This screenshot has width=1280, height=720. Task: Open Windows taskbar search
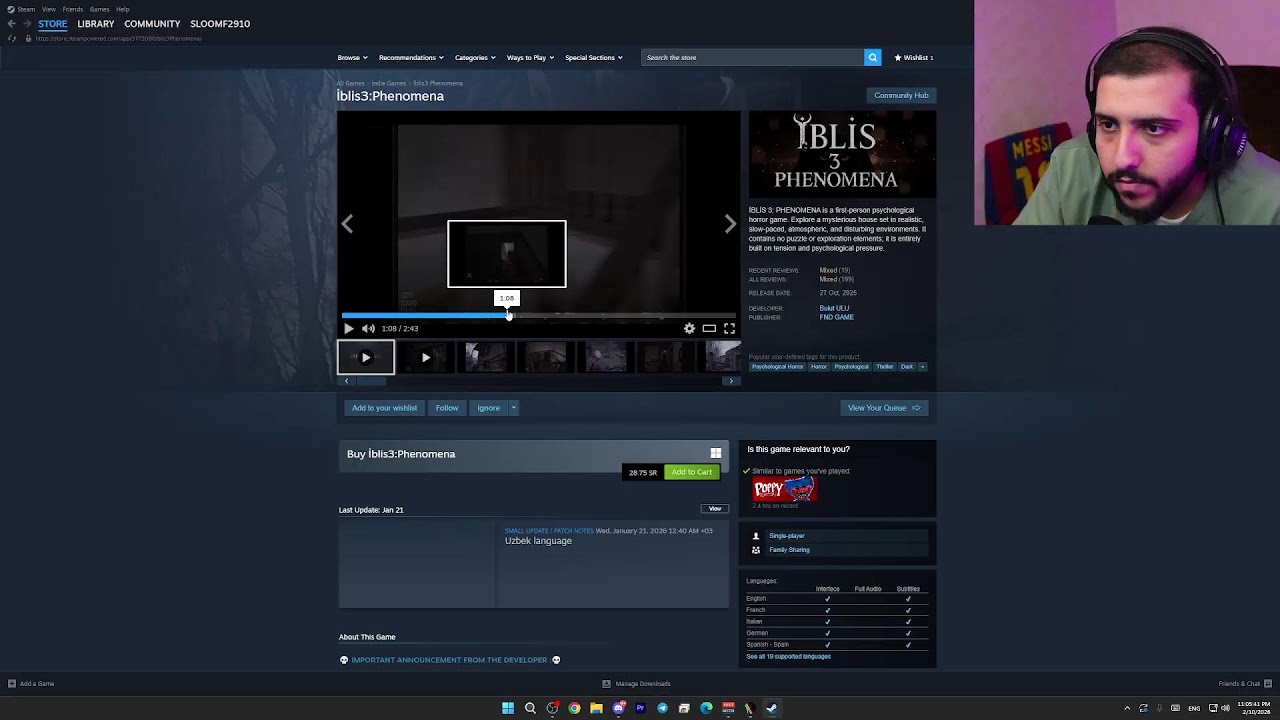pos(530,708)
